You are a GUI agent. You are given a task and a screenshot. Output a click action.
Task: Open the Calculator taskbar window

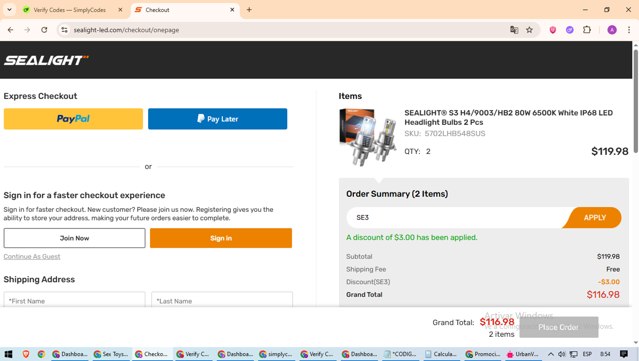441,354
